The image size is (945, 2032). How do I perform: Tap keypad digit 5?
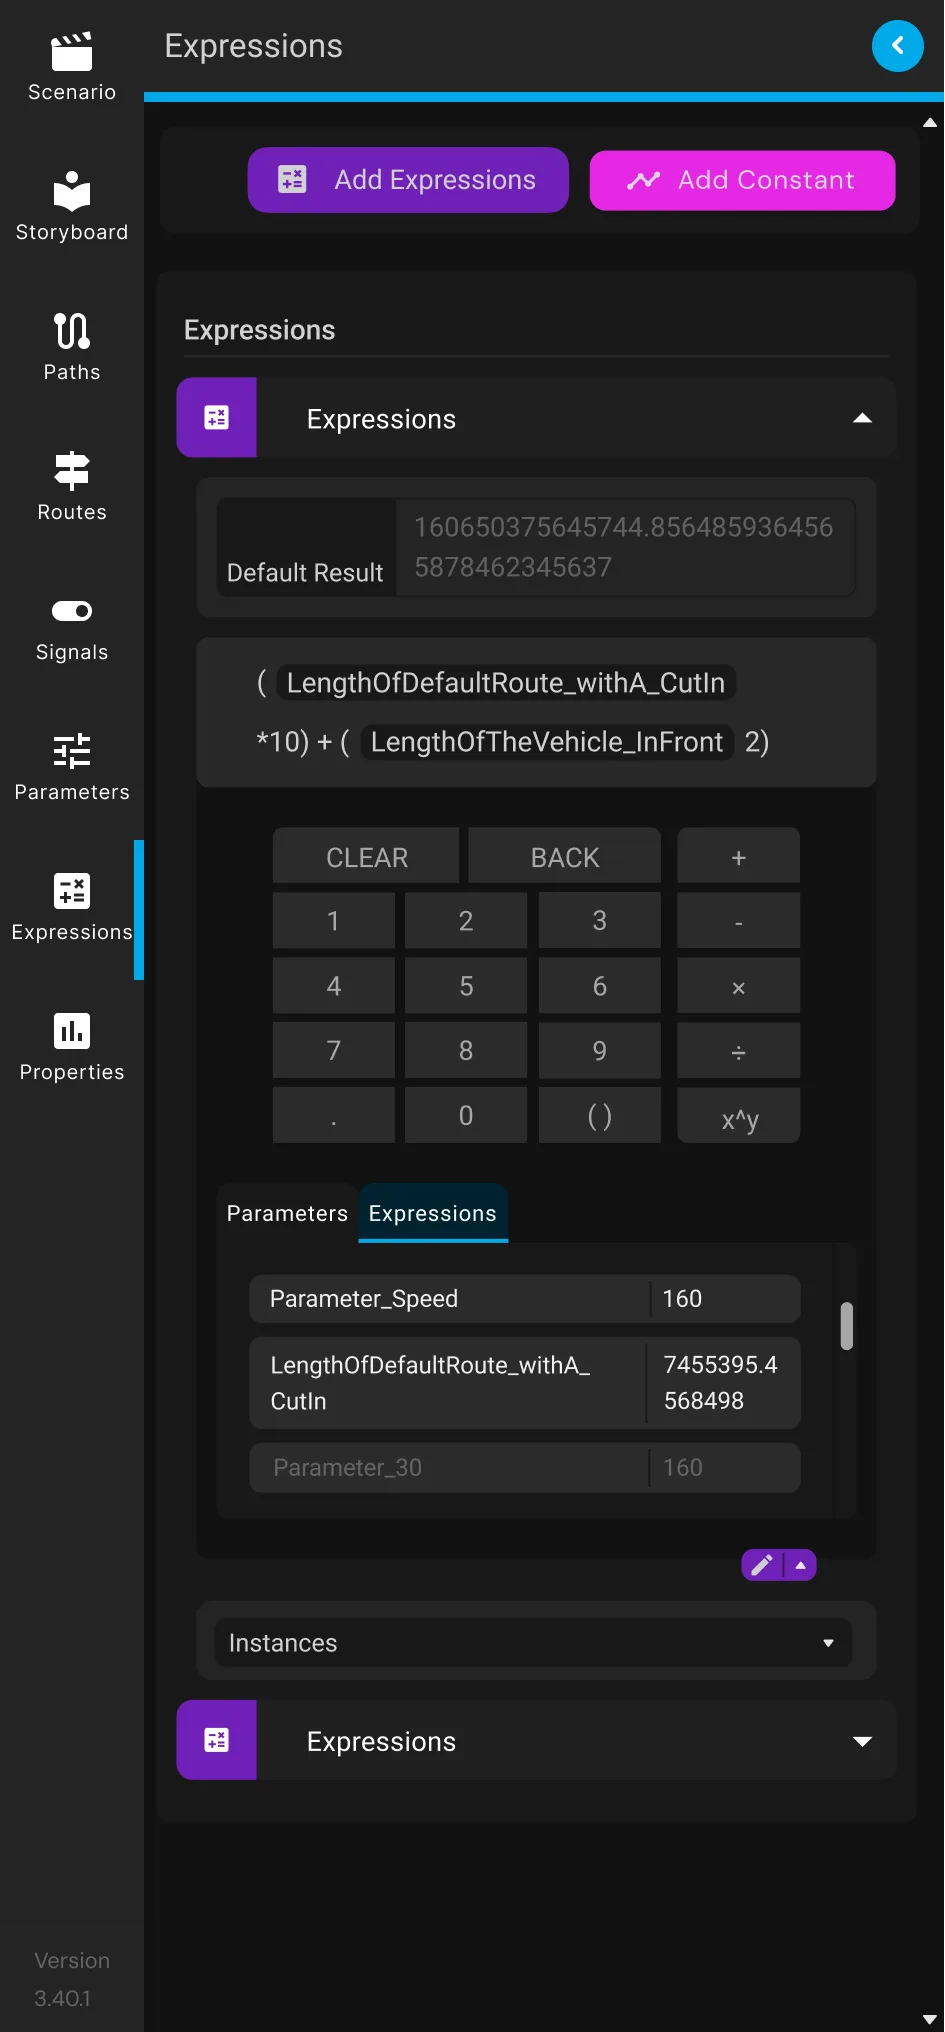tap(466, 987)
